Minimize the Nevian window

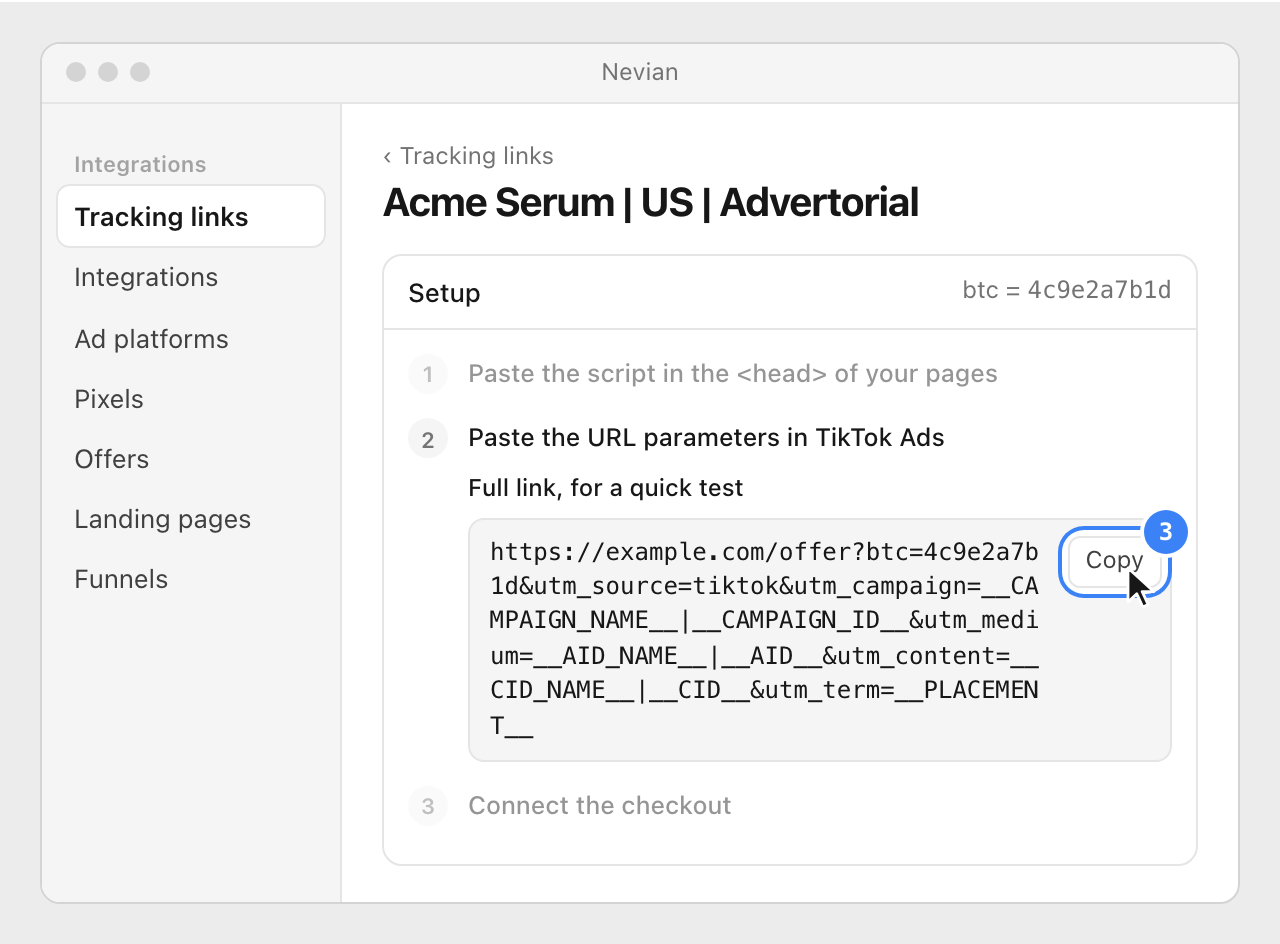pos(108,72)
